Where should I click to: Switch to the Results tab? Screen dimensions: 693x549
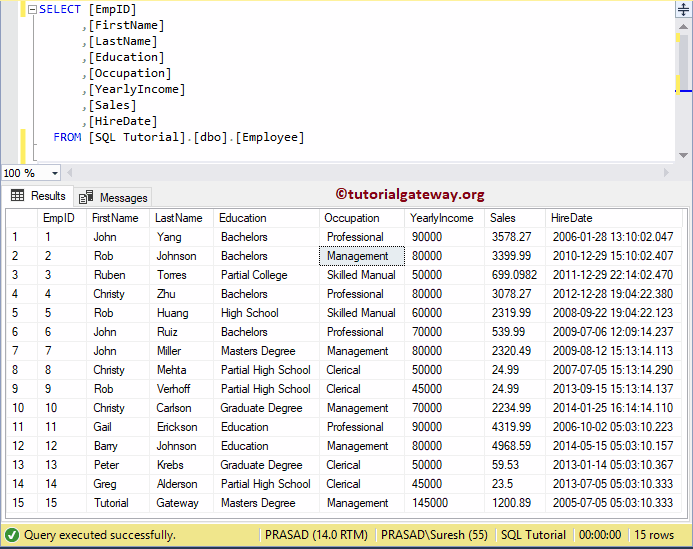(38, 196)
